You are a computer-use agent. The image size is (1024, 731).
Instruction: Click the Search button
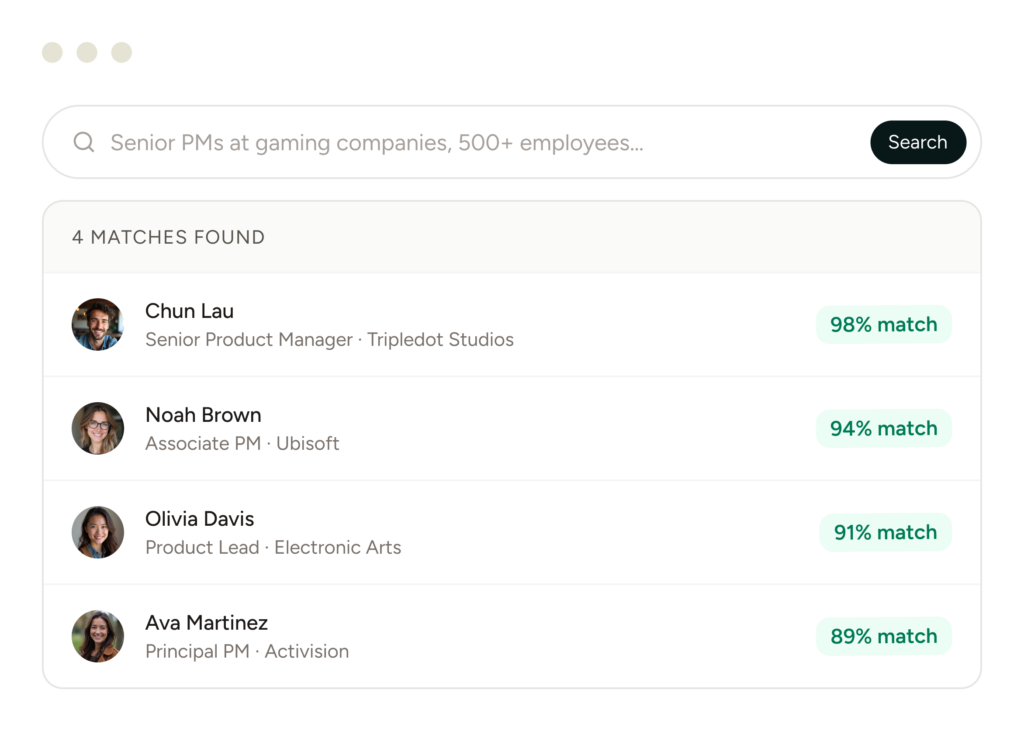point(917,142)
